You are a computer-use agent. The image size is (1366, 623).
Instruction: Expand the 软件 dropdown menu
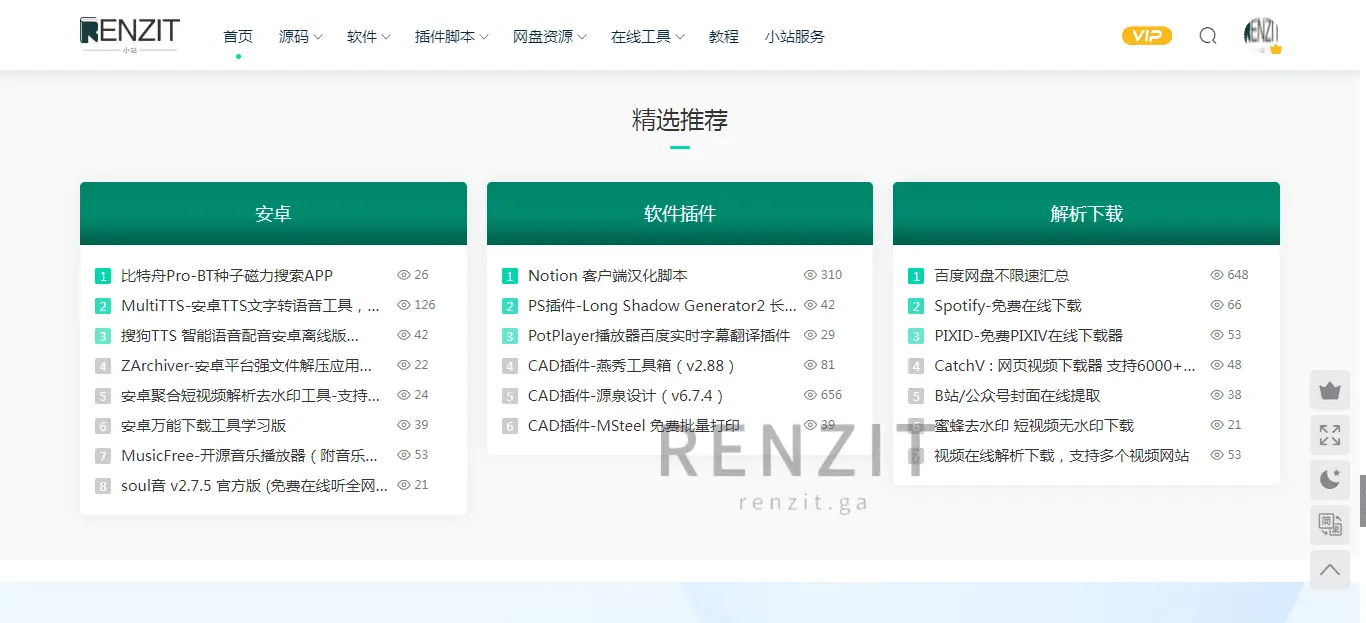click(x=368, y=37)
